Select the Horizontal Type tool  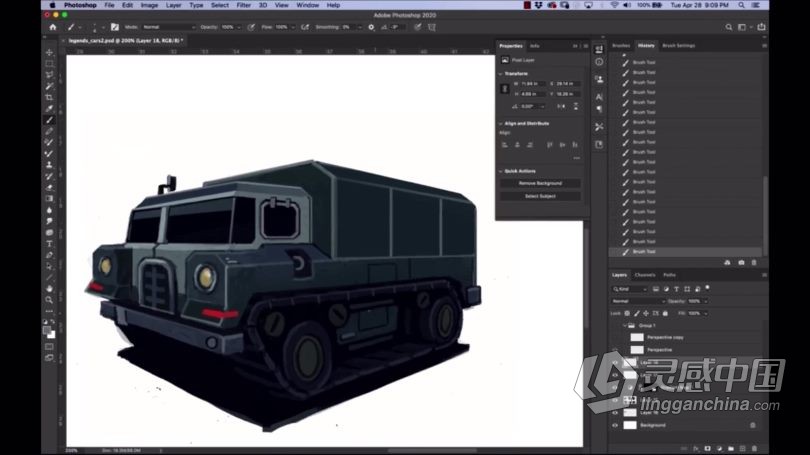point(49,243)
